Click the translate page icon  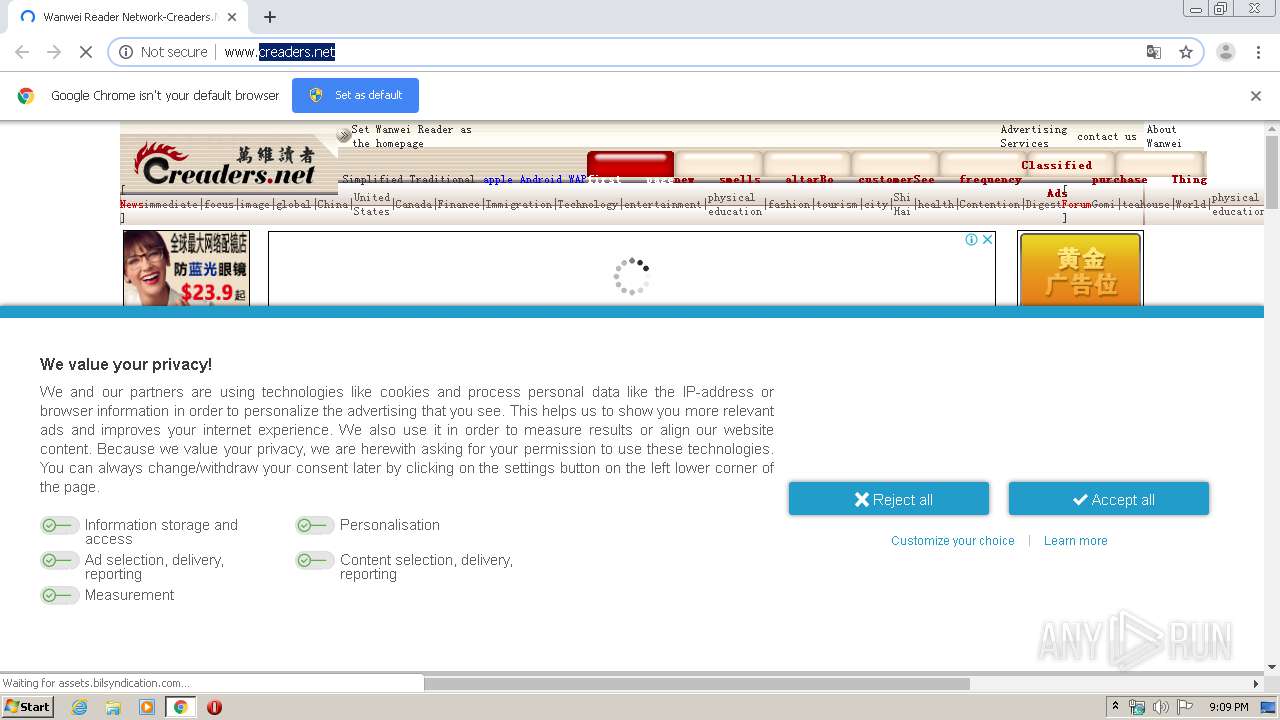pos(1154,52)
